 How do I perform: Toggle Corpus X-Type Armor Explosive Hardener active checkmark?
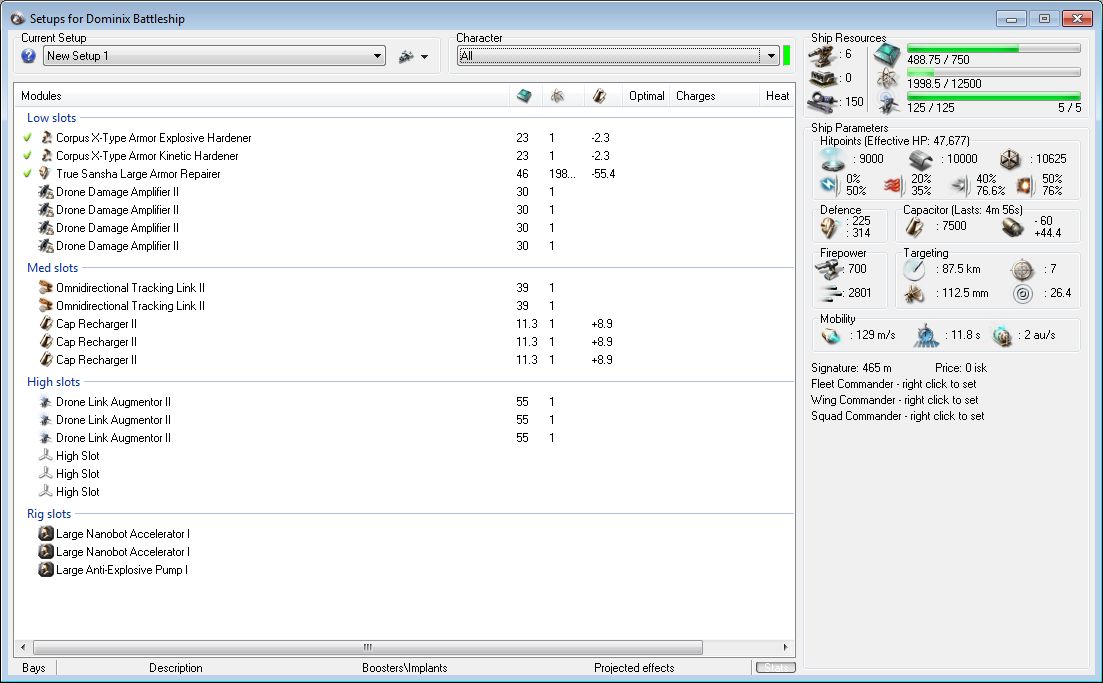[x=27, y=138]
